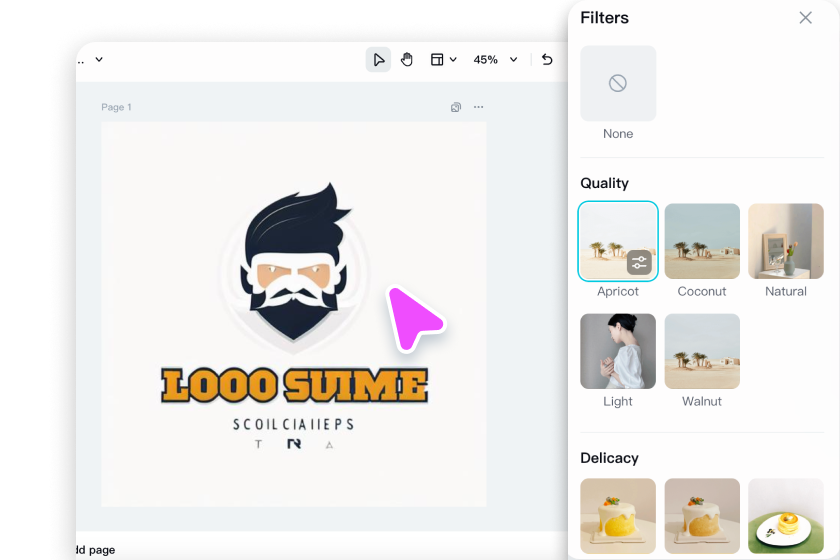The width and height of the screenshot is (840, 560).
Task: Apply the Natural filter
Action: (785, 241)
